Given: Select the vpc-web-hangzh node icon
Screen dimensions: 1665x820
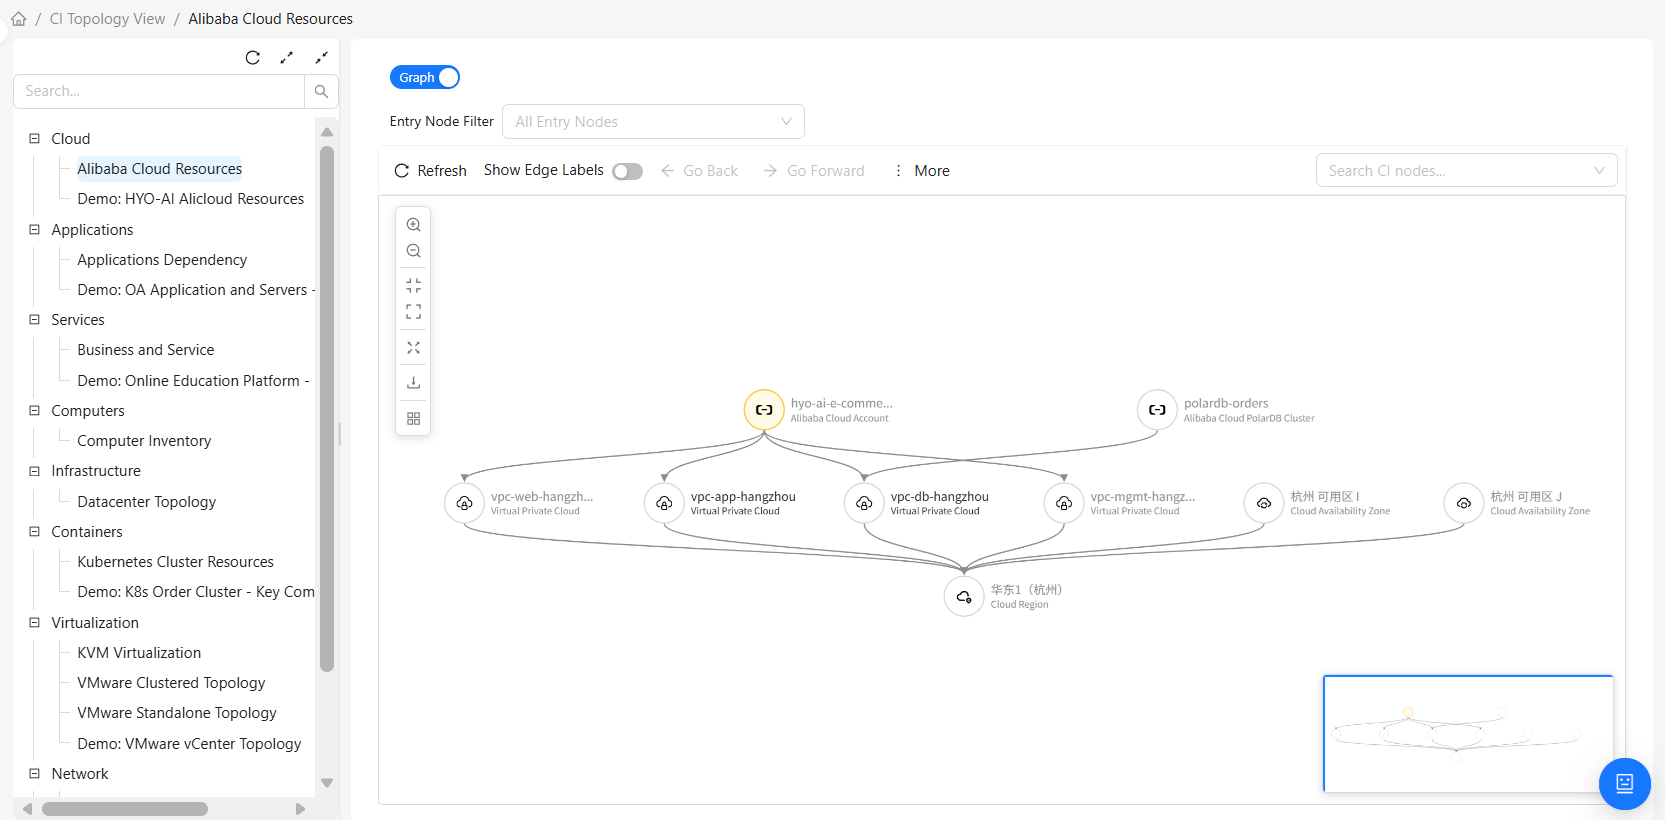Looking at the screenshot, I should pos(464,503).
